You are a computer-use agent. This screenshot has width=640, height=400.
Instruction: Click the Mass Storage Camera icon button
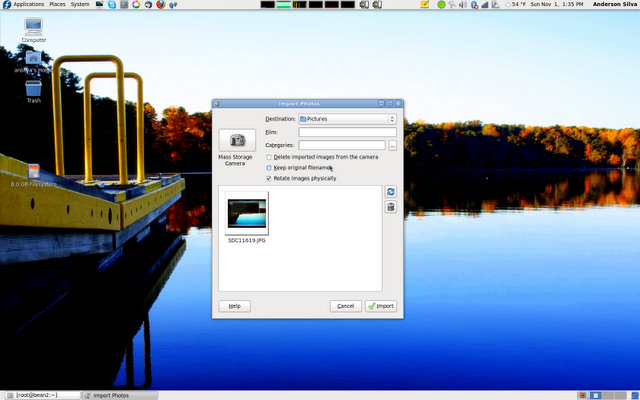[x=237, y=141]
